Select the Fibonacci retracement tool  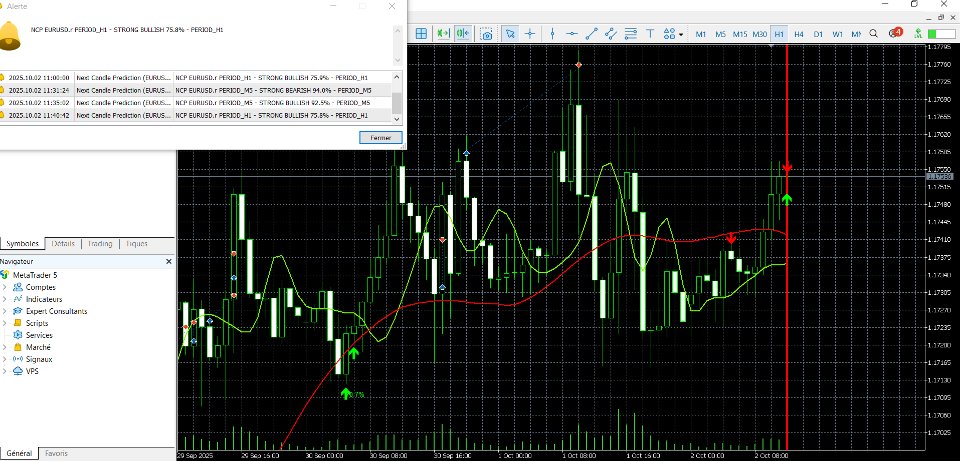(x=631, y=34)
